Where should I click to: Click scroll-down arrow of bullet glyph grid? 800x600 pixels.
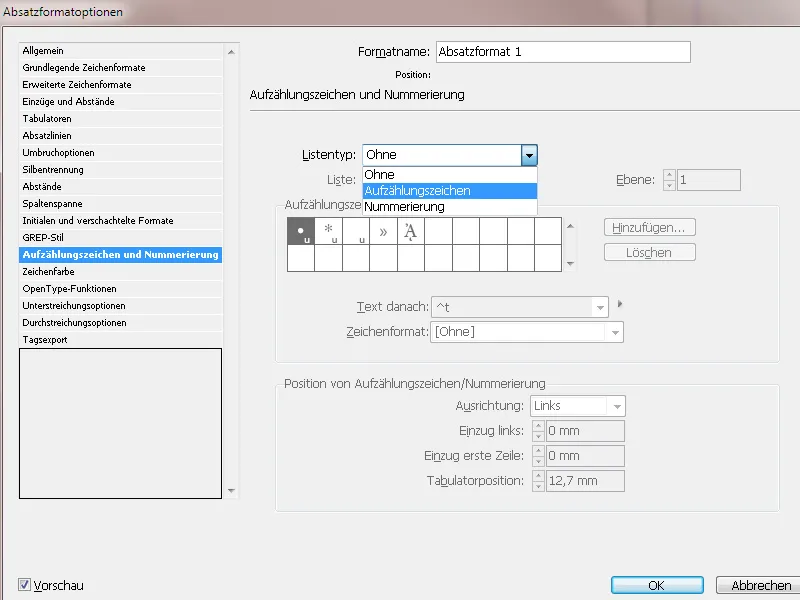(570, 264)
